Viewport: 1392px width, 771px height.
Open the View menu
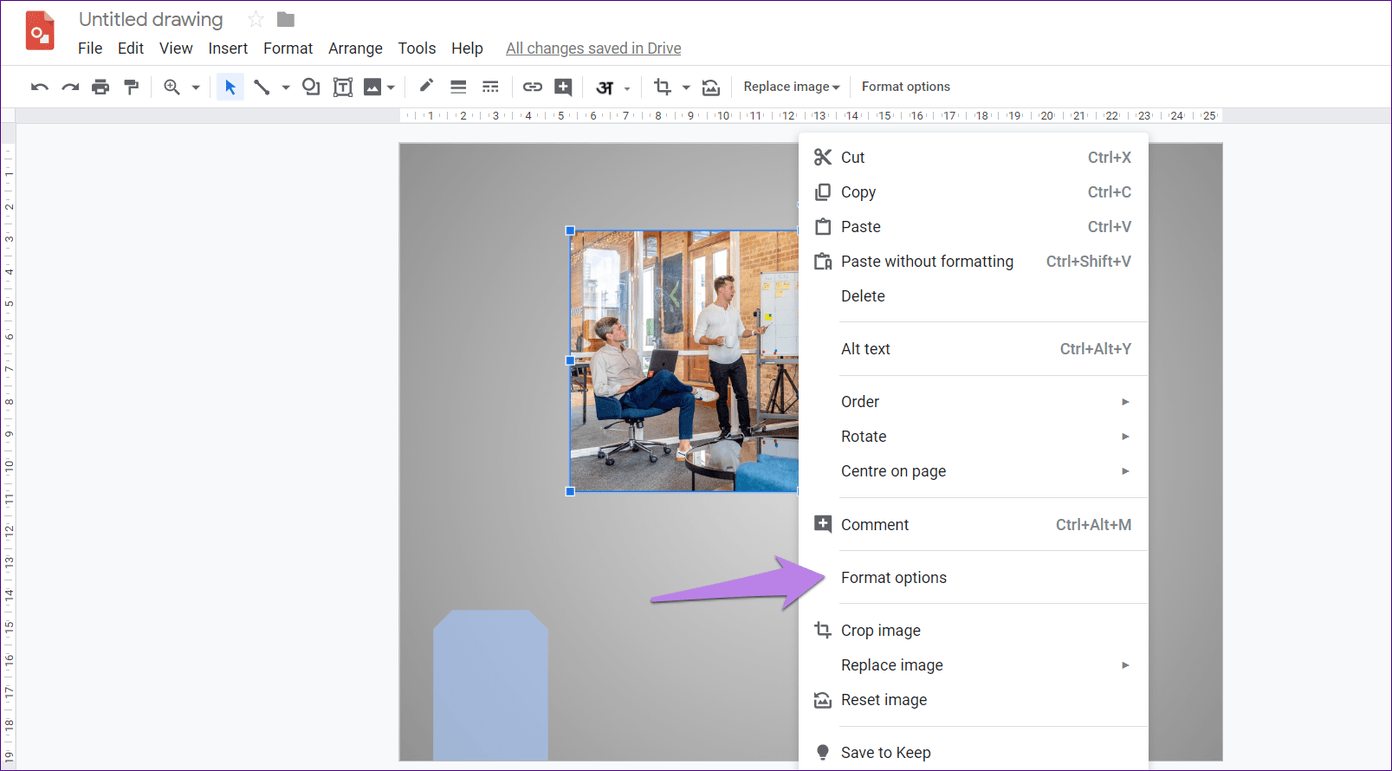point(176,48)
